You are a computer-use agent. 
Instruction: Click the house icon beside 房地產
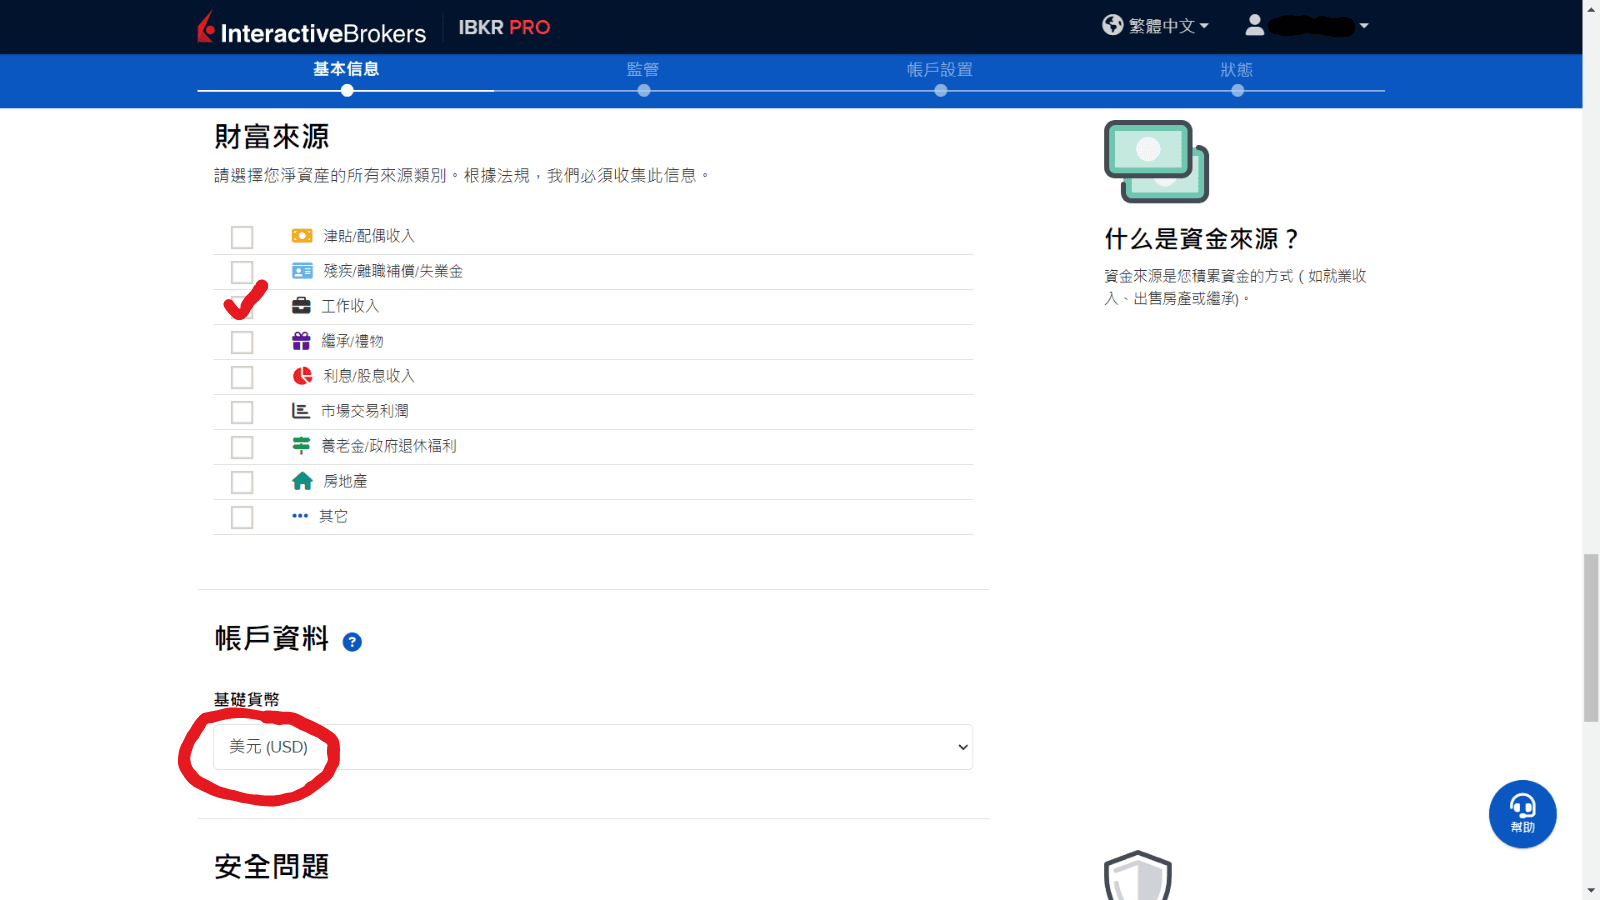click(301, 481)
